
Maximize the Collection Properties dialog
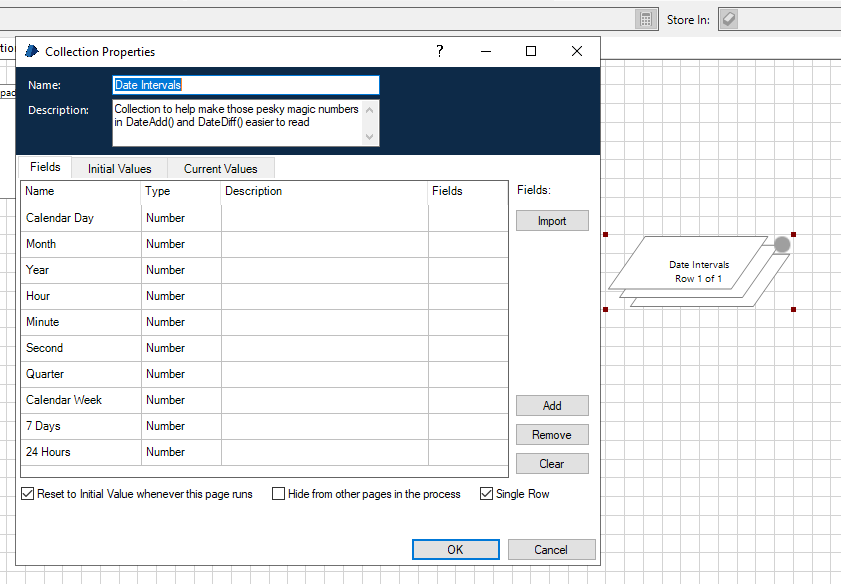(x=531, y=51)
